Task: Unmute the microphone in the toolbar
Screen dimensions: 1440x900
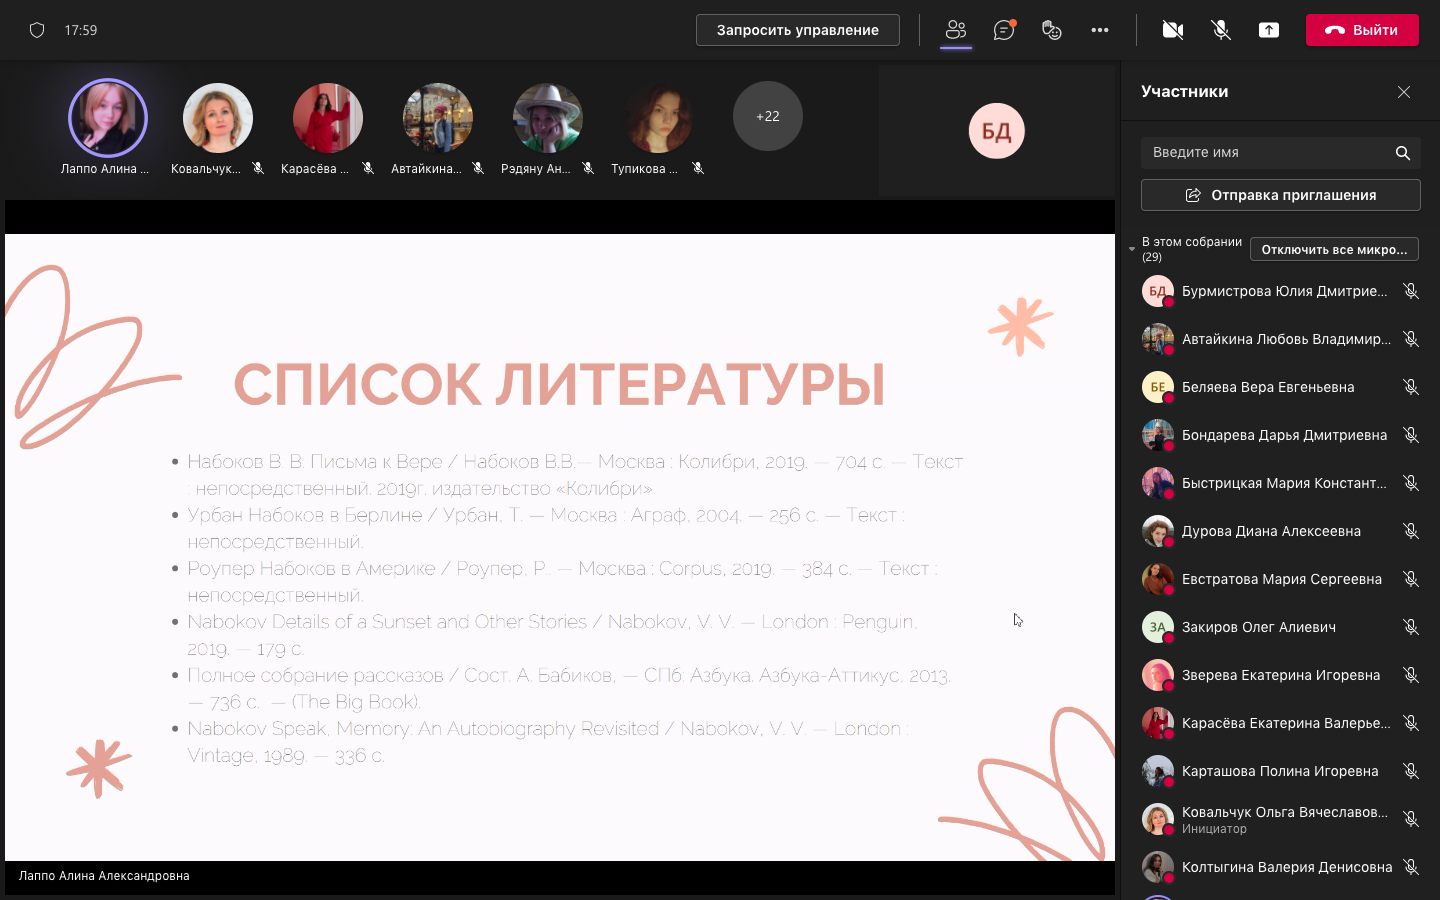Action: click(x=1221, y=30)
